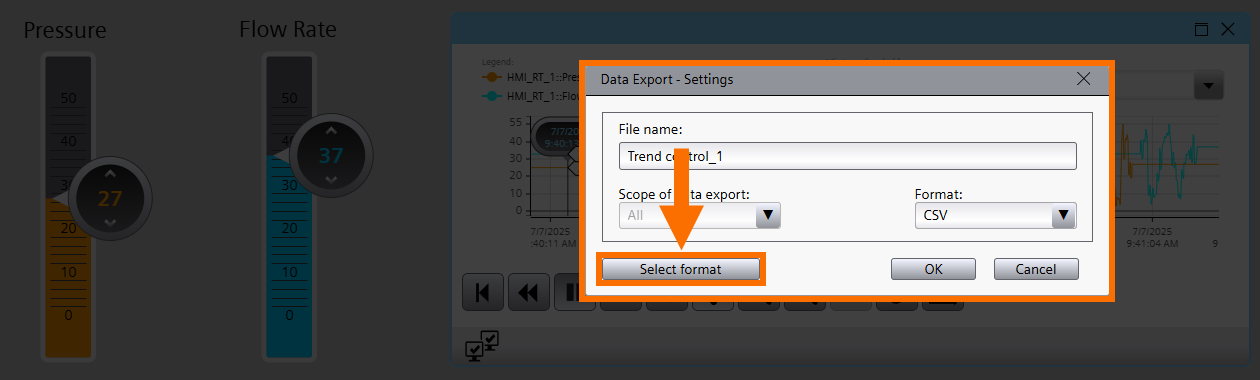This screenshot has width=1260, height=380.
Task: Click the Data Export - Settings title text
Action: [x=667, y=79]
